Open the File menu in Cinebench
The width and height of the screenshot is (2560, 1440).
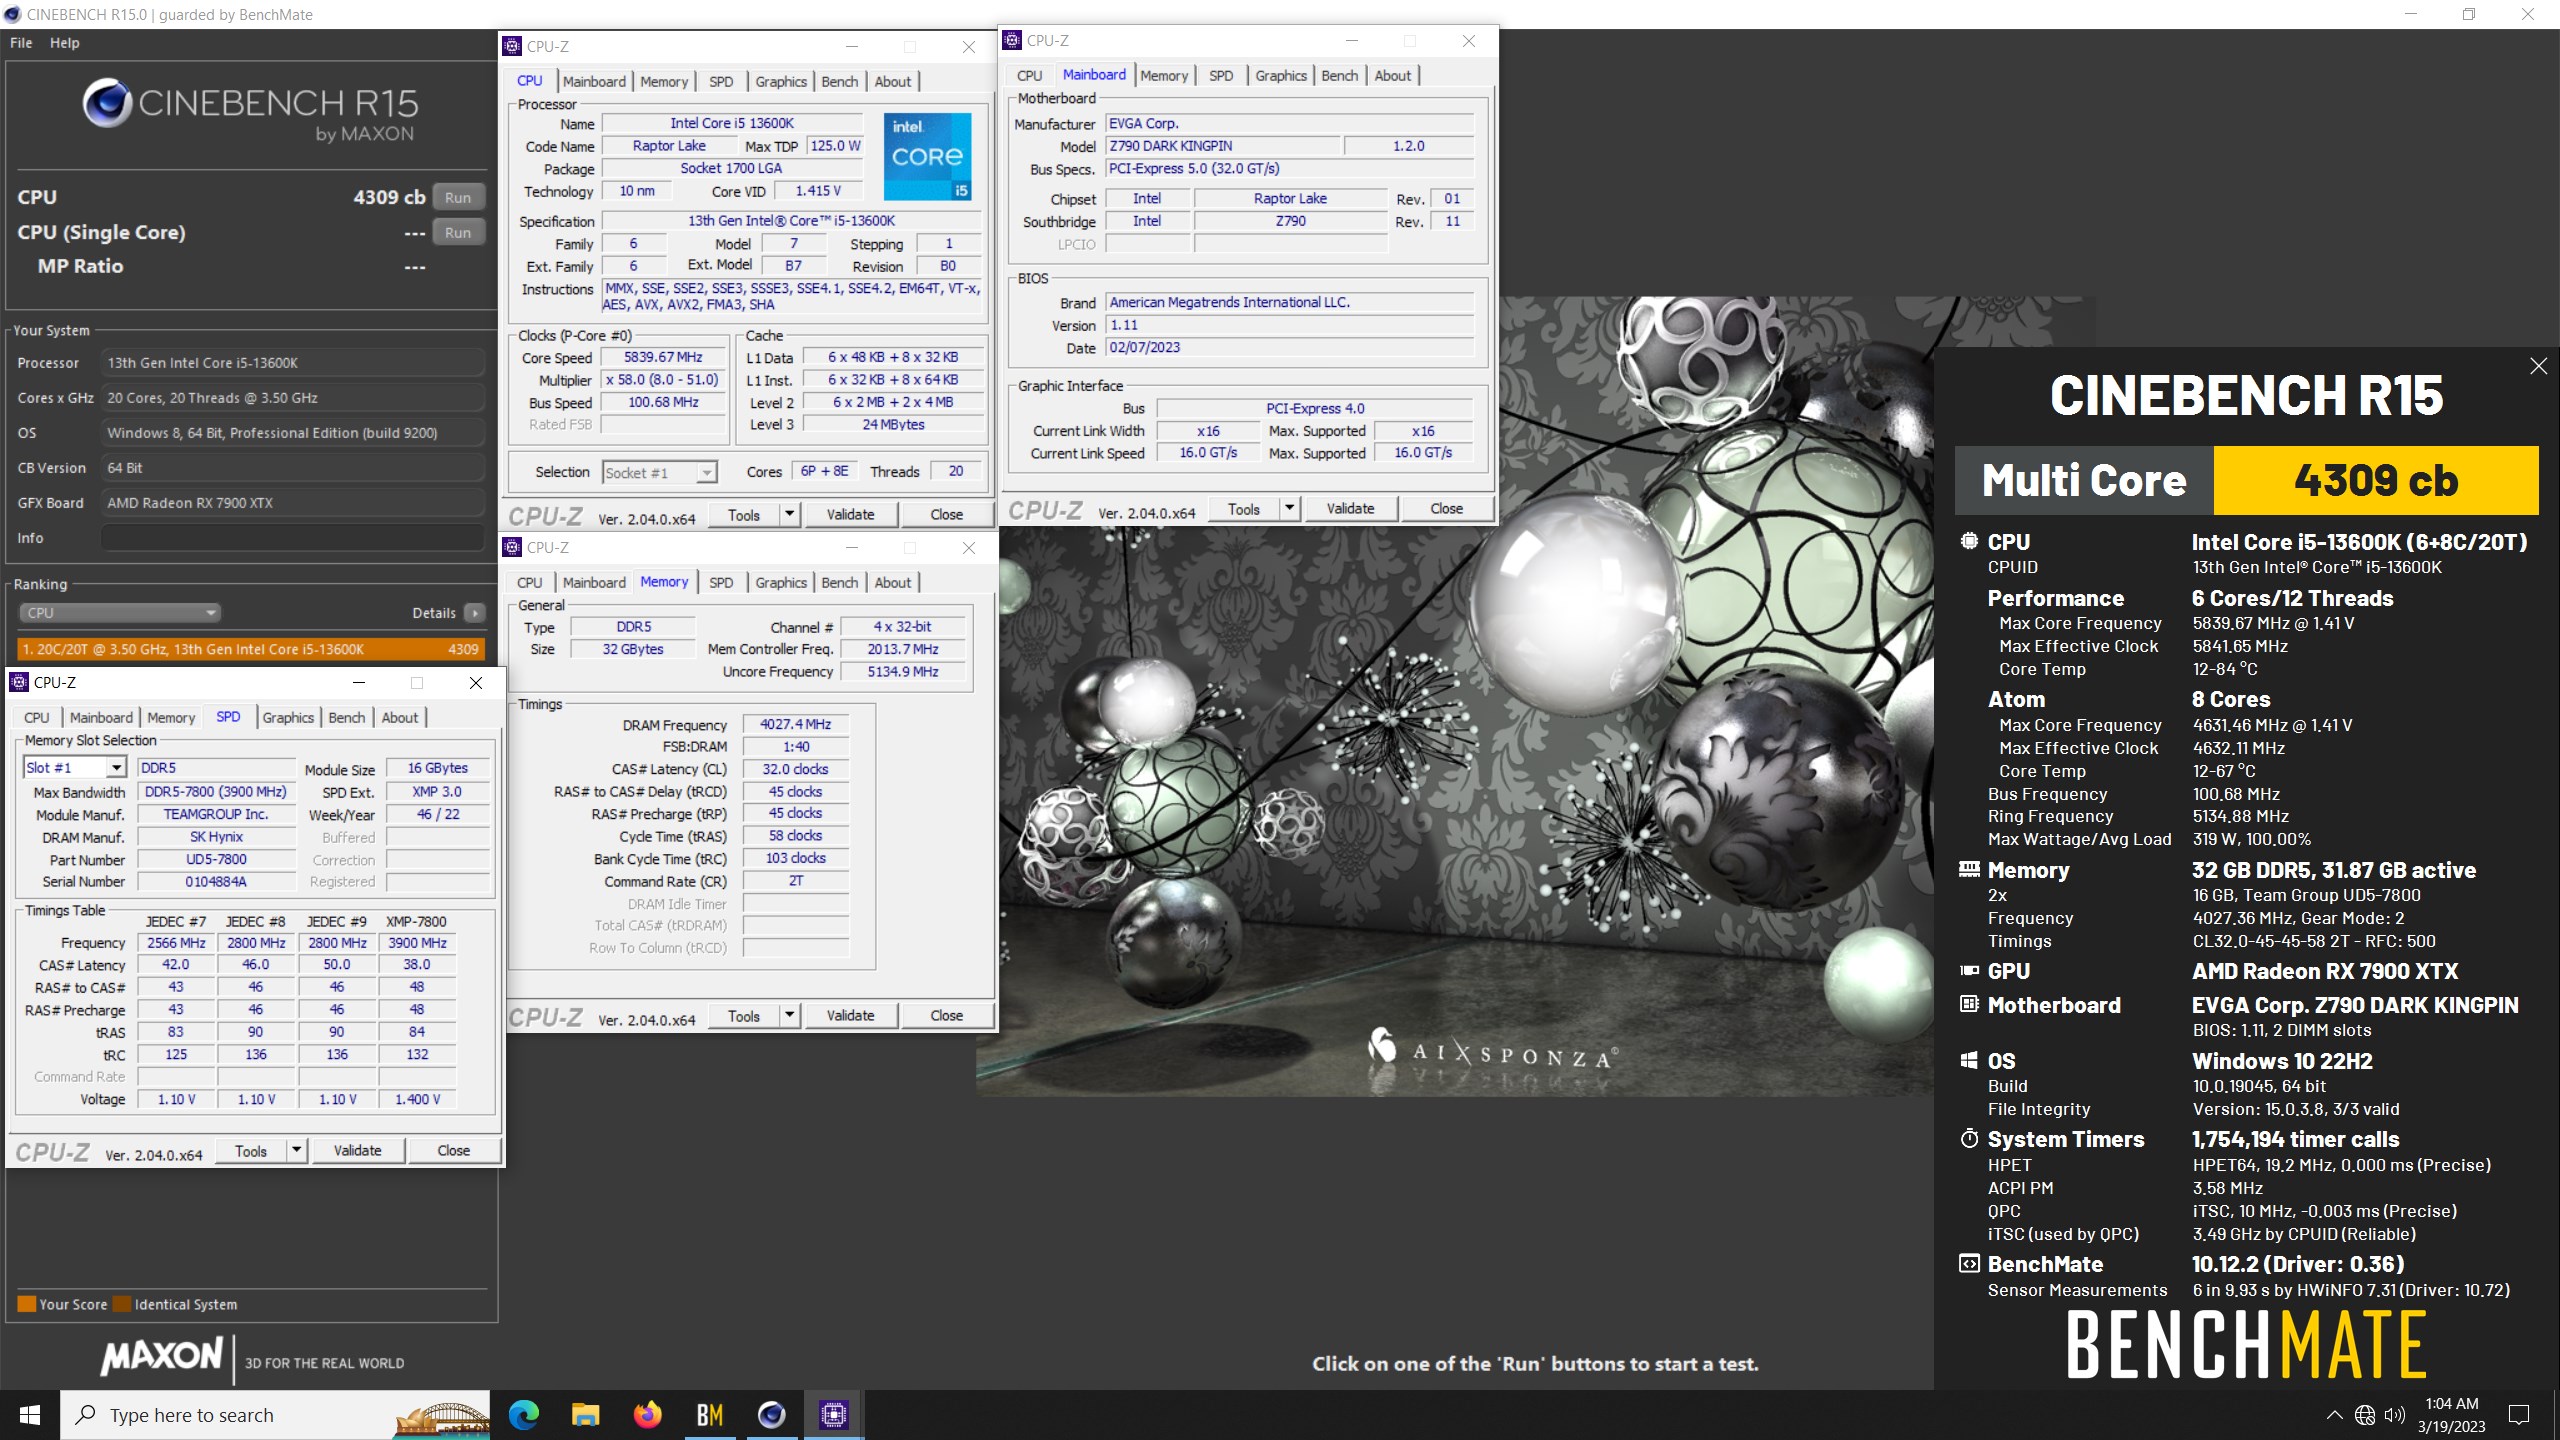21,43
